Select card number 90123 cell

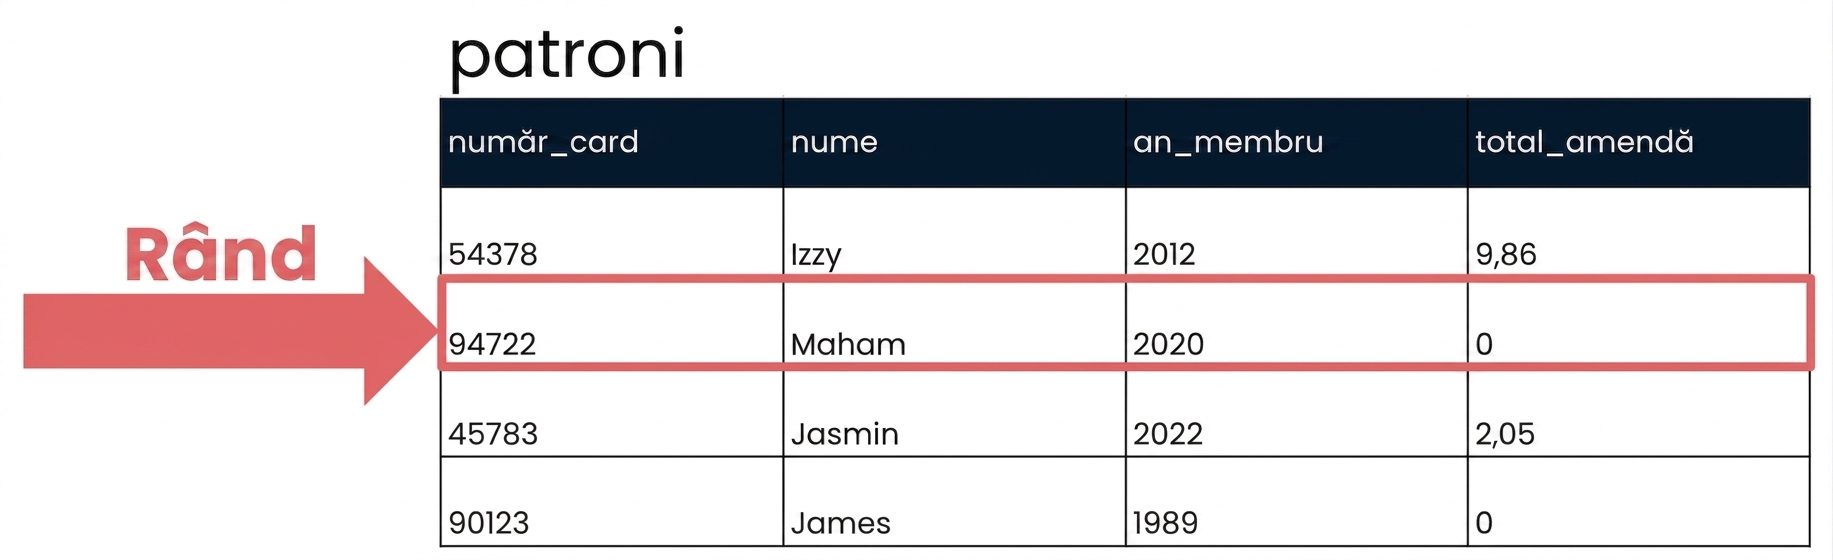(612, 502)
